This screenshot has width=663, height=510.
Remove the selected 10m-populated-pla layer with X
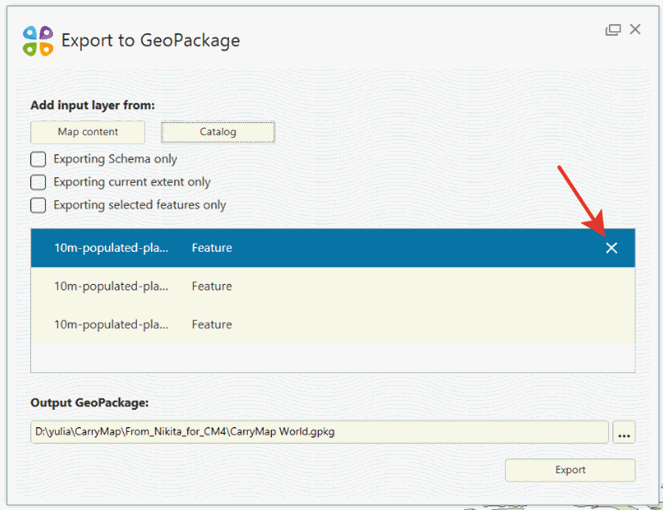[x=611, y=248]
